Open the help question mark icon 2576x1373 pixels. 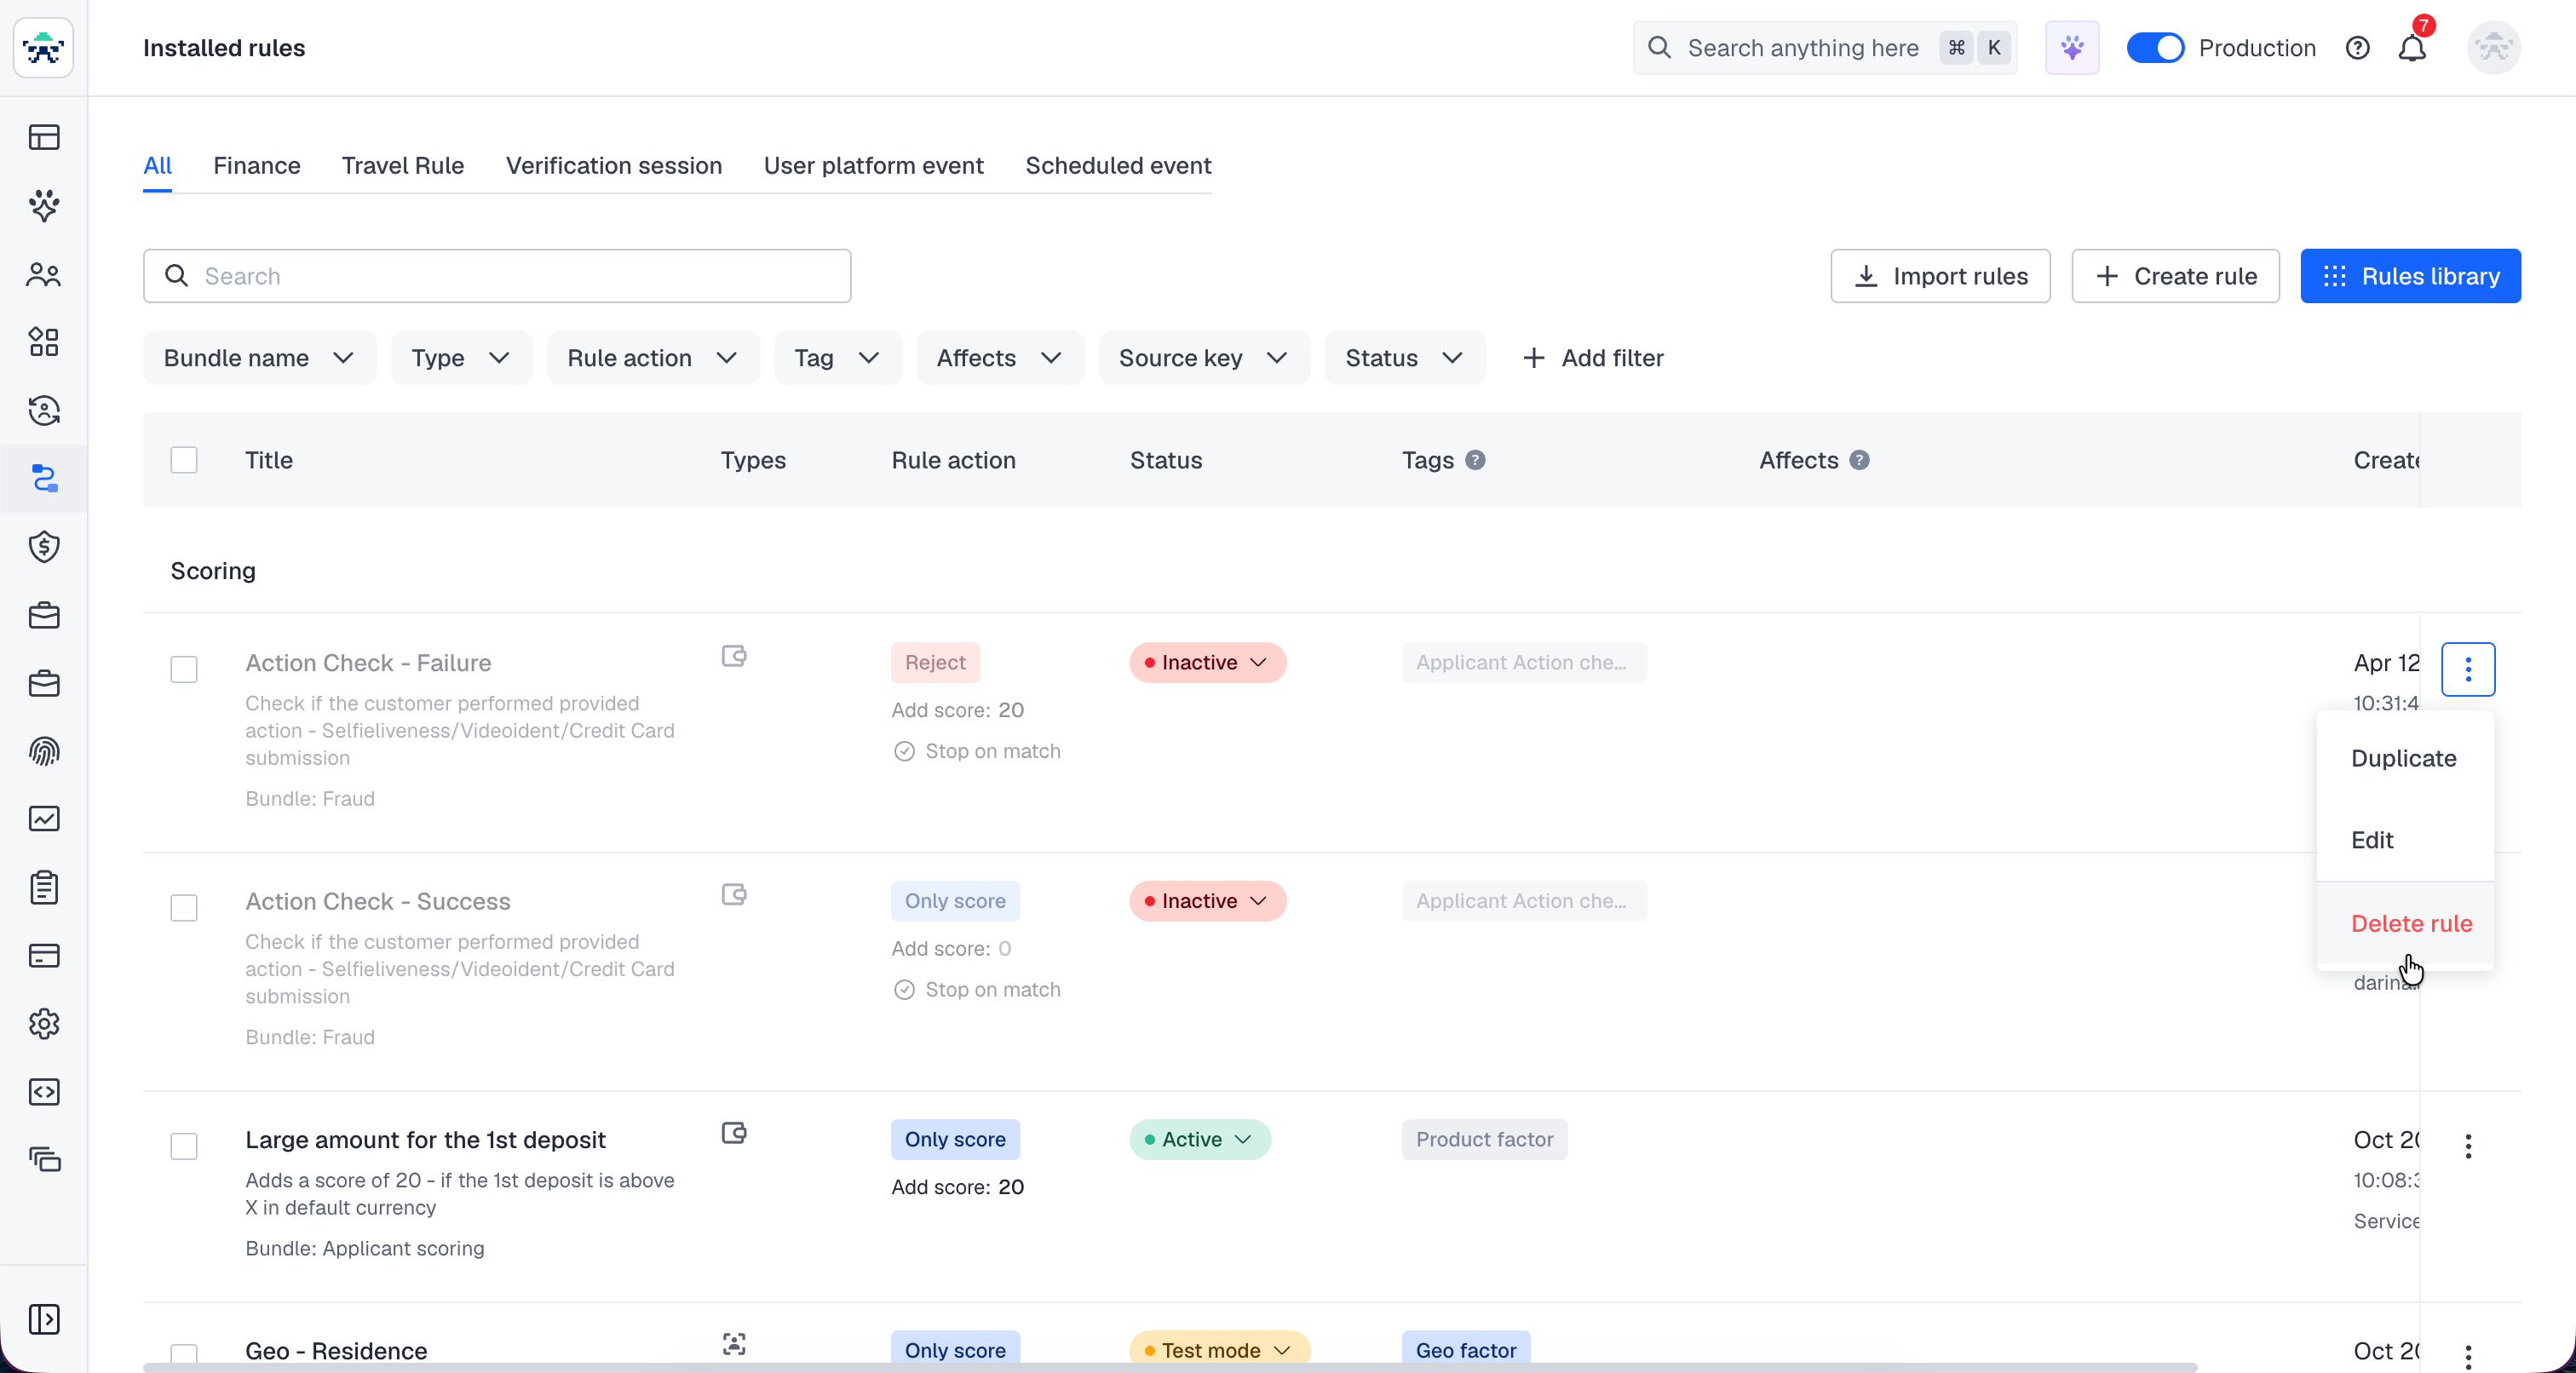(2357, 48)
